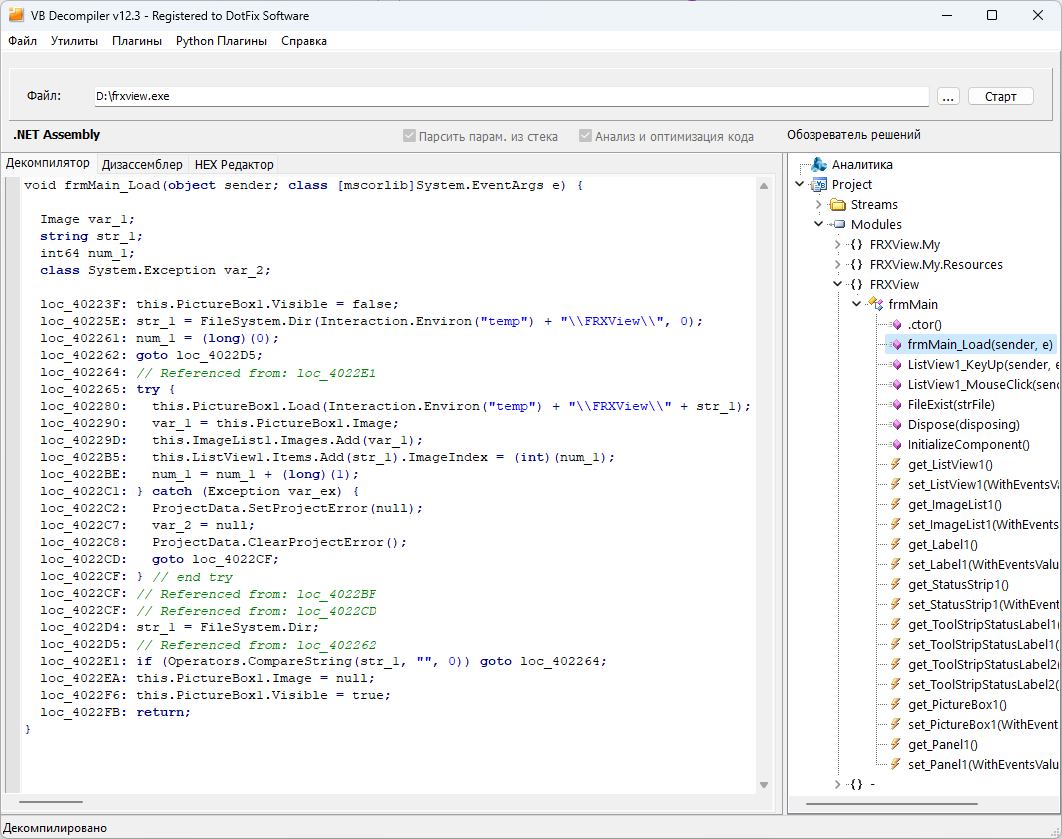The width and height of the screenshot is (1062, 839).
Task: Collapse the Modules tree node
Action: [819, 224]
